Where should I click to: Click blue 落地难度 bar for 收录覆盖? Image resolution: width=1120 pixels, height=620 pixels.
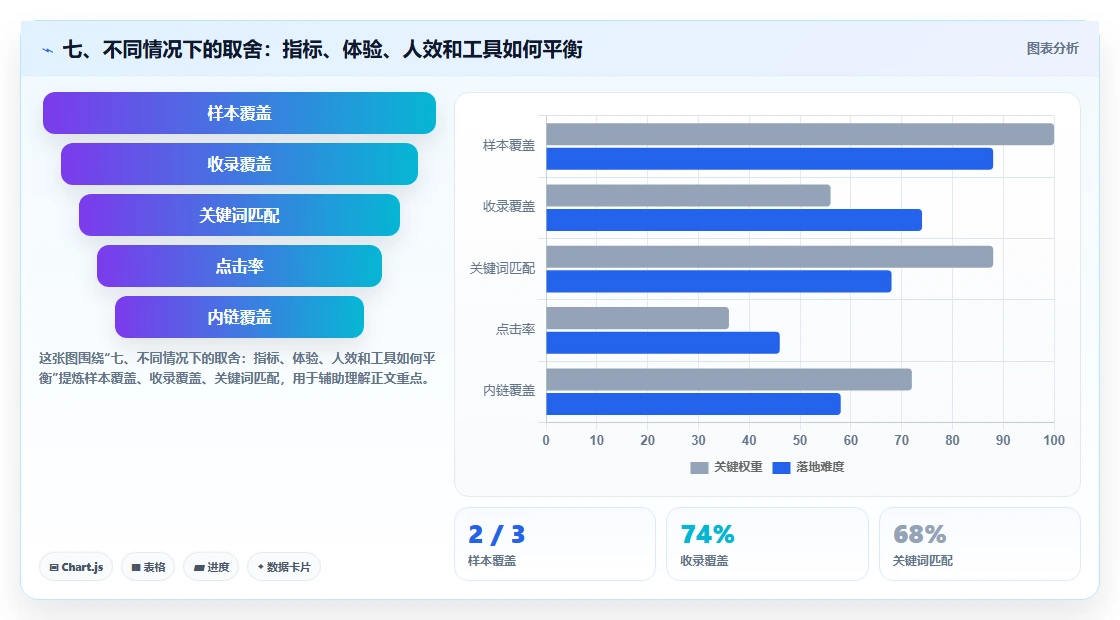(734, 220)
